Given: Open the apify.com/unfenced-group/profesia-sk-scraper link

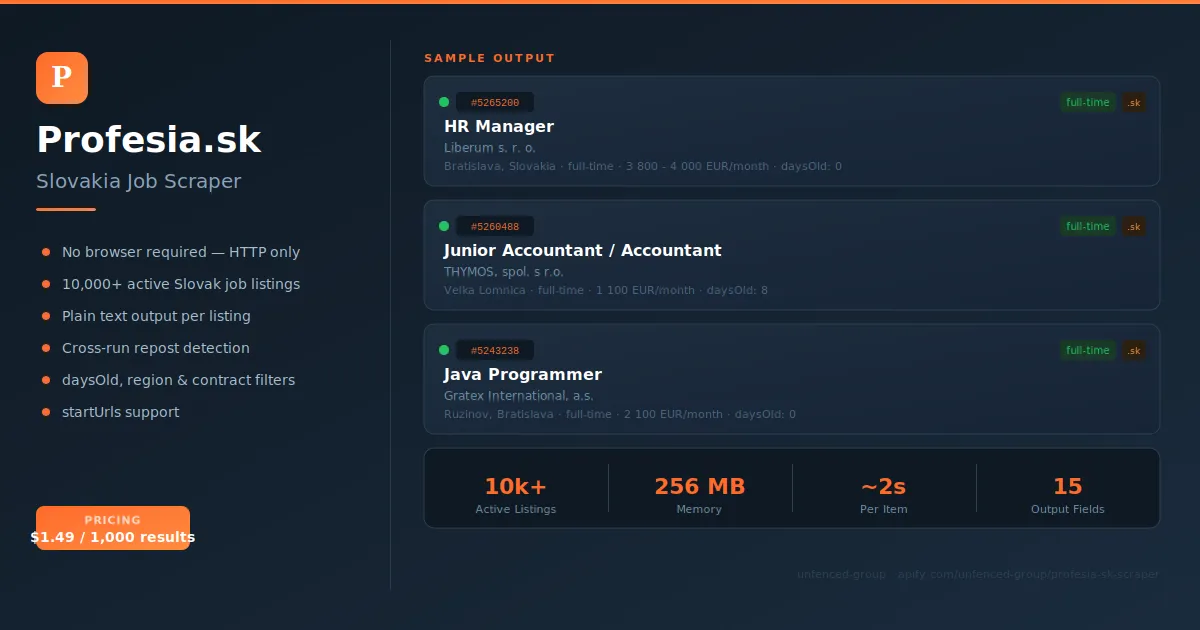Looking at the screenshot, I should coord(1028,575).
